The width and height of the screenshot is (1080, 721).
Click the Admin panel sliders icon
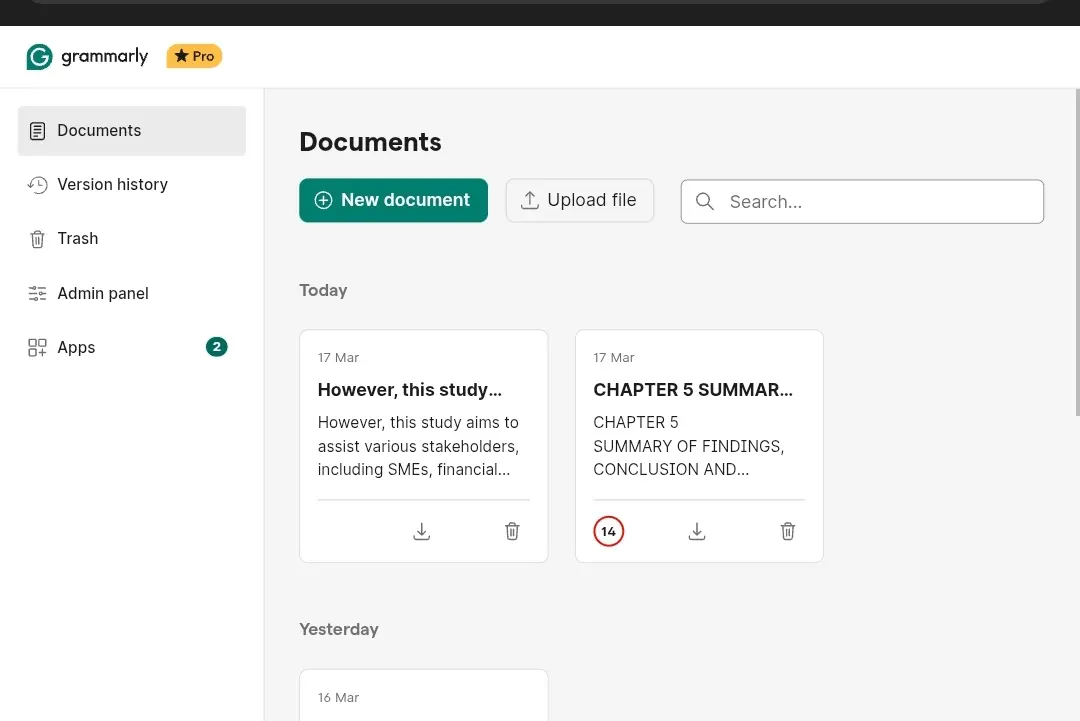(x=37, y=293)
